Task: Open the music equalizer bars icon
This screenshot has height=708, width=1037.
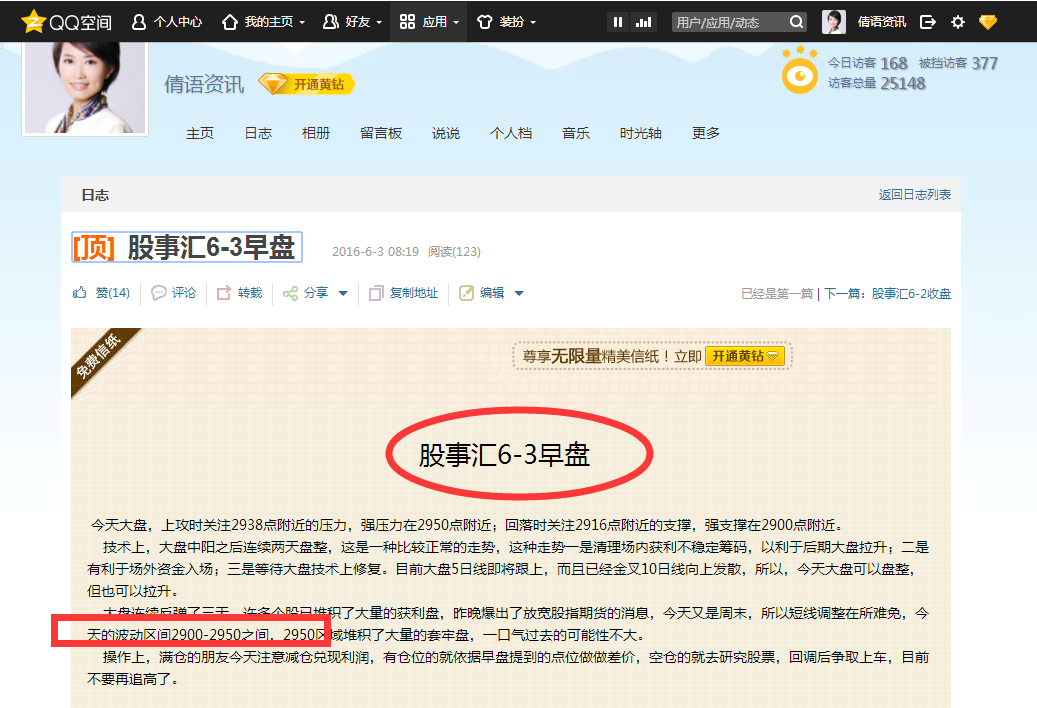Action: pos(643,22)
